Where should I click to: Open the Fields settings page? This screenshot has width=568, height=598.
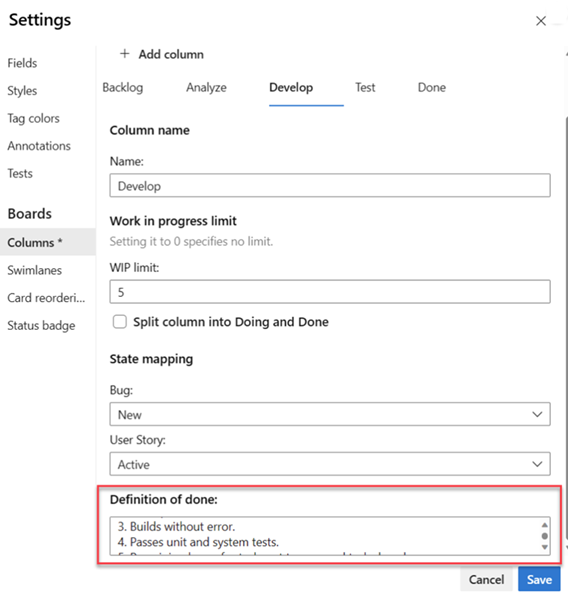[x=22, y=63]
